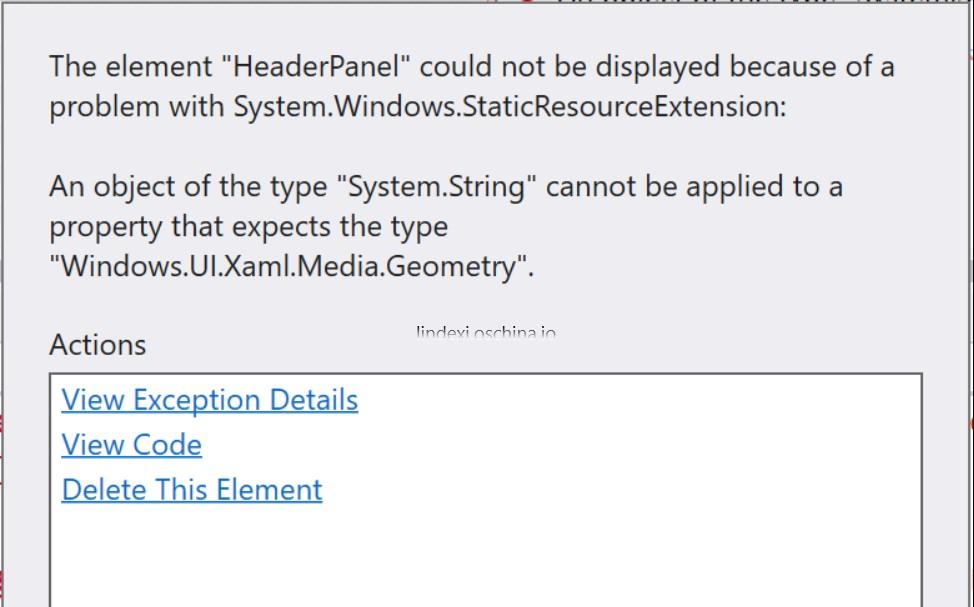Click the line "property that expects the type"
The height and width of the screenshot is (607, 974).
click(248, 227)
